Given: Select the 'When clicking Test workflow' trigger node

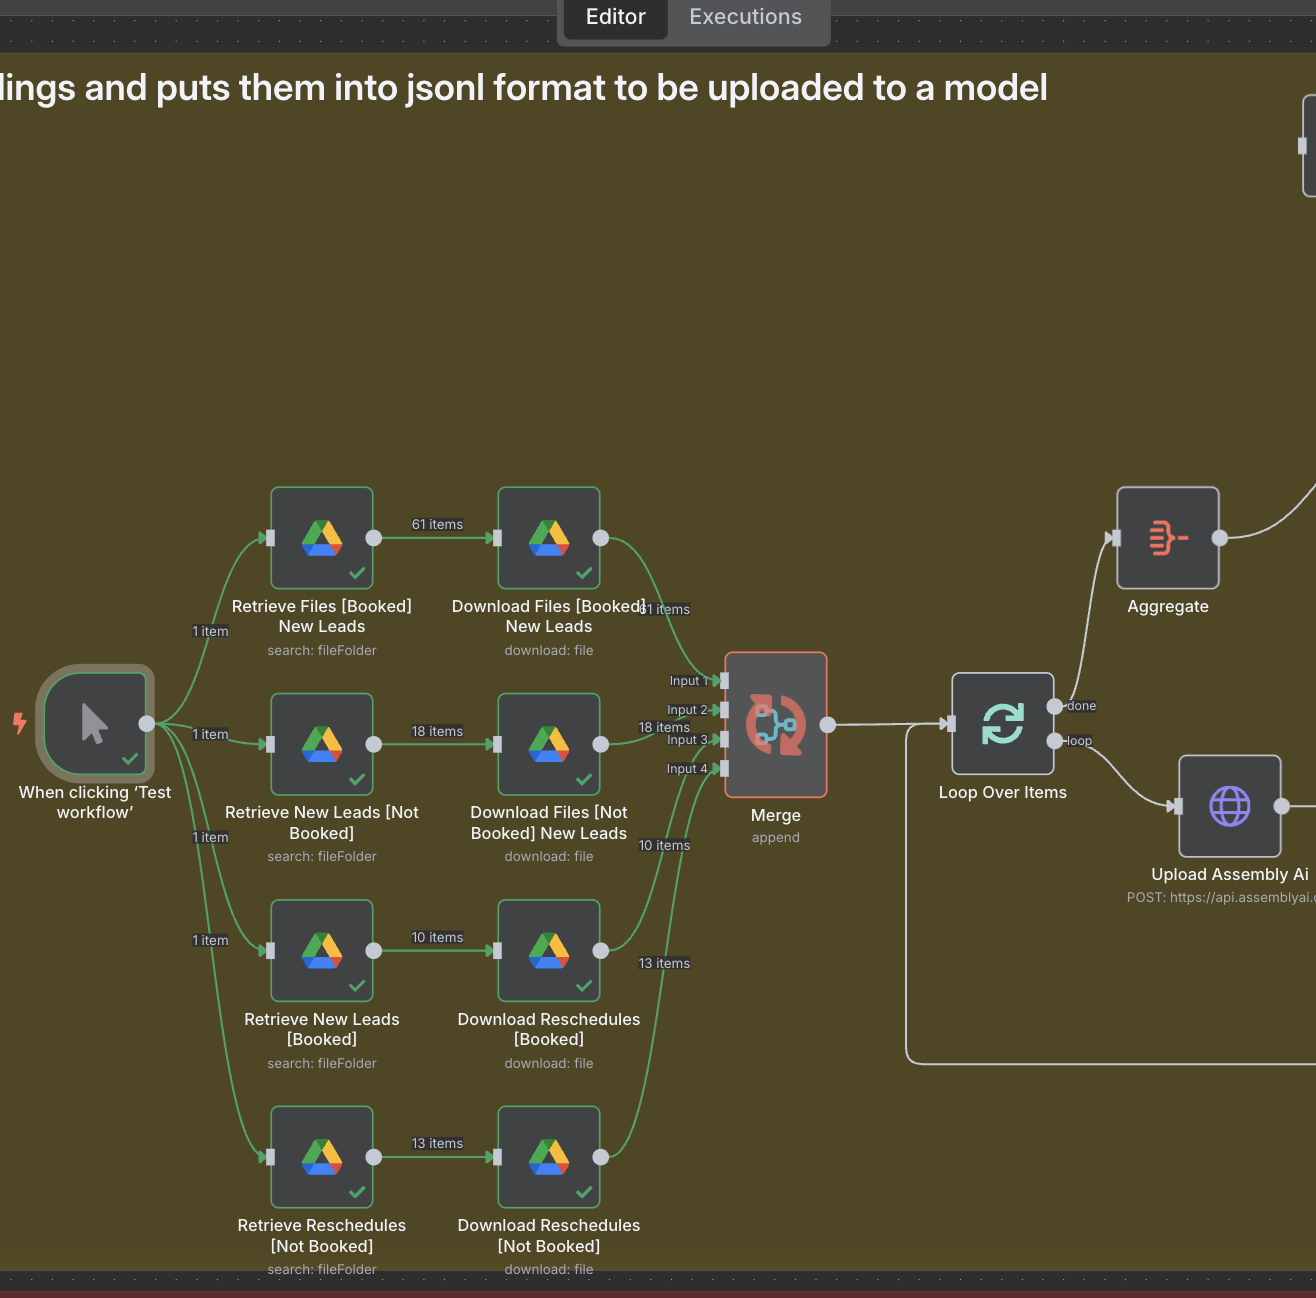Looking at the screenshot, I should pyautogui.click(x=95, y=724).
